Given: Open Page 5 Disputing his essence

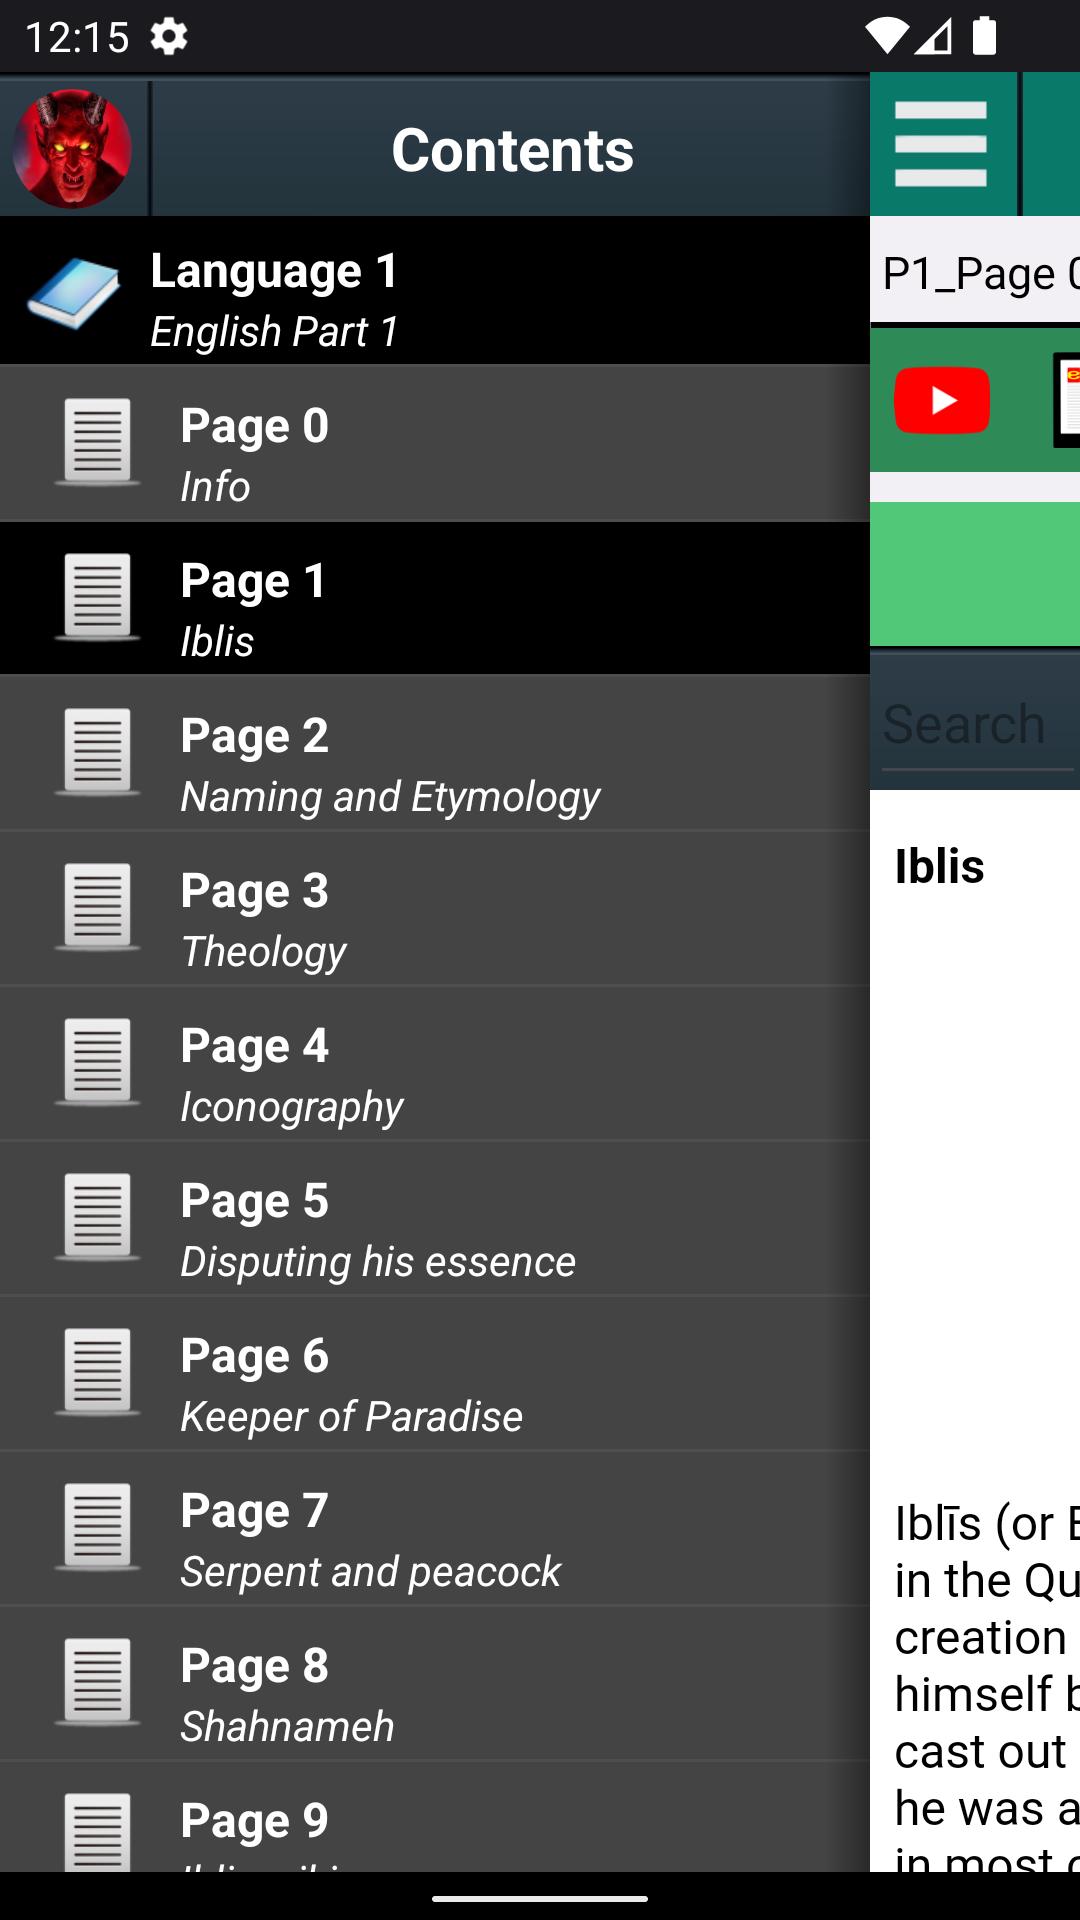Looking at the screenshot, I should click(x=434, y=1218).
